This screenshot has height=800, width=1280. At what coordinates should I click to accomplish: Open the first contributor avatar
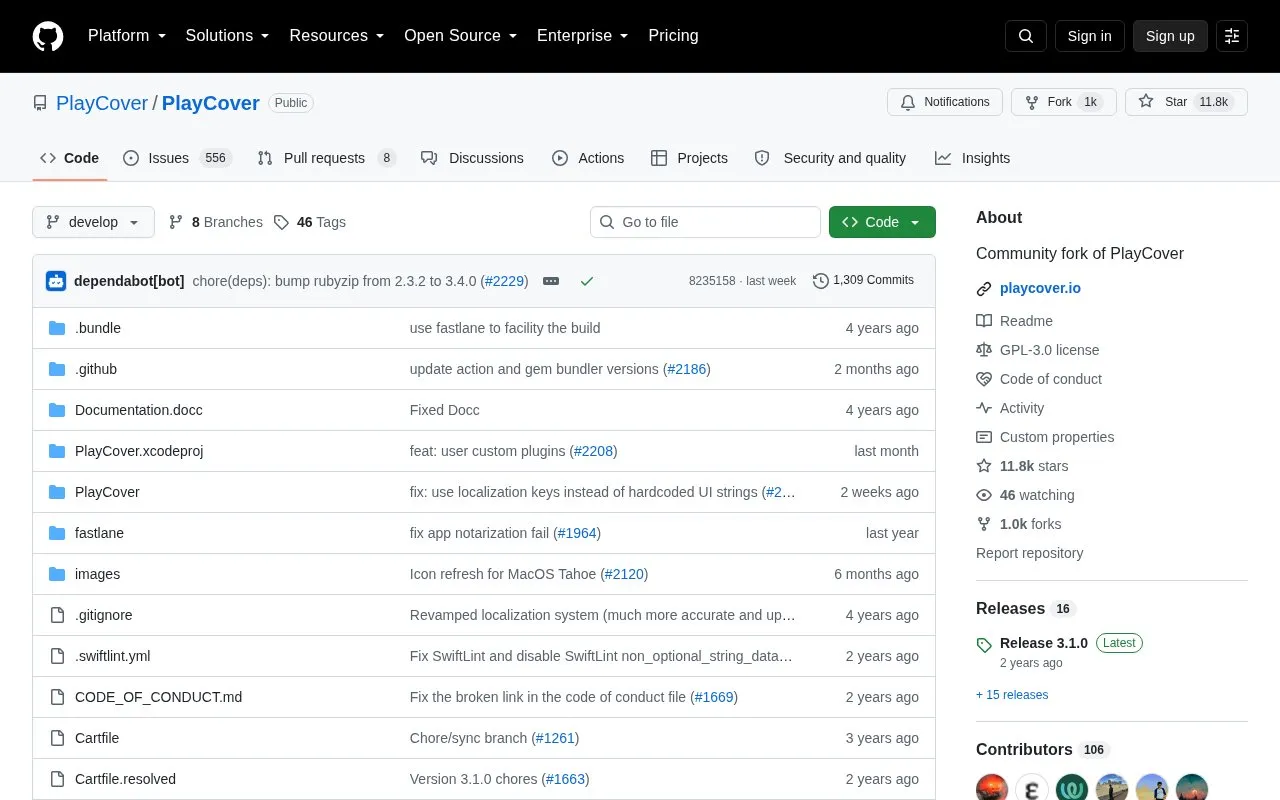point(992,789)
